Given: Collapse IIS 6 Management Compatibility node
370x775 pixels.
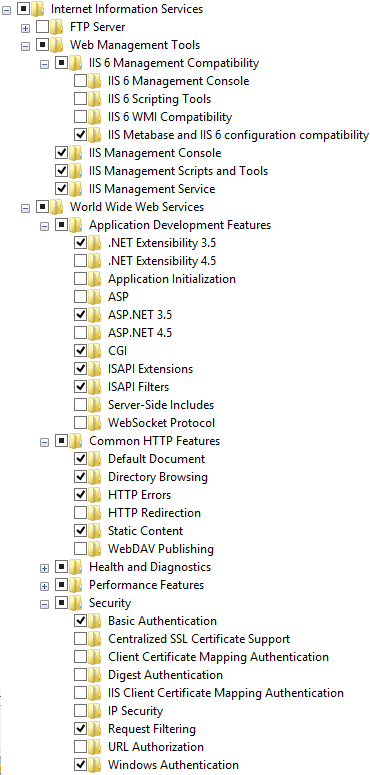Looking at the screenshot, I should [x=45, y=64].
